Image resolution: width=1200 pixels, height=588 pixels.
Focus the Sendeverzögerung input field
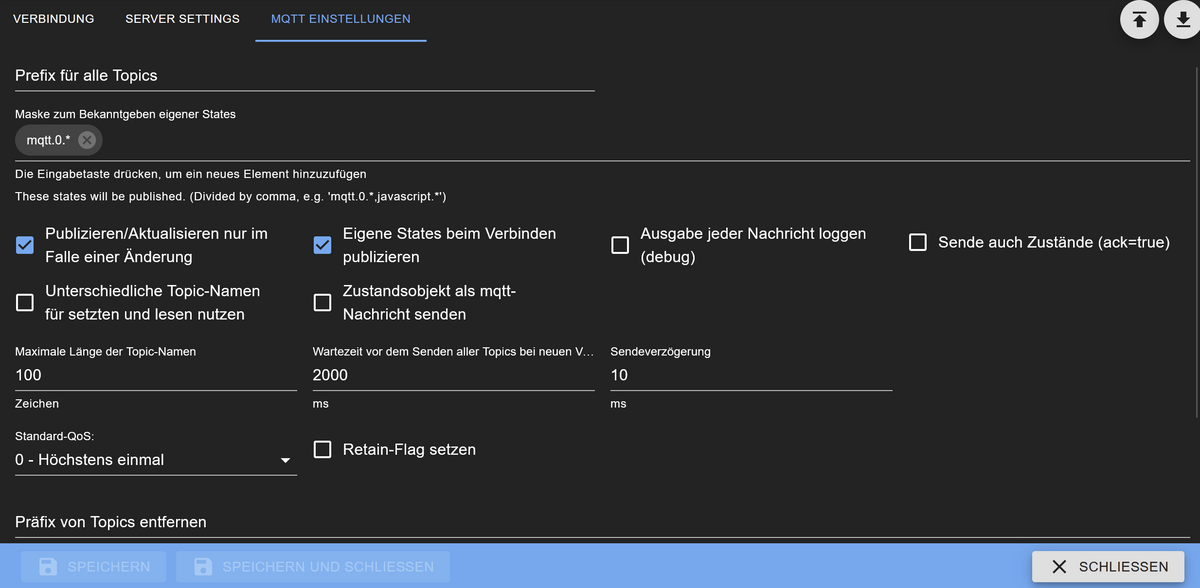(750, 375)
